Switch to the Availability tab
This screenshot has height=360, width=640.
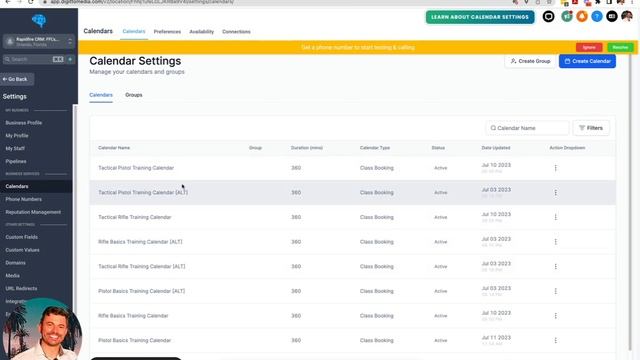pyautogui.click(x=201, y=31)
